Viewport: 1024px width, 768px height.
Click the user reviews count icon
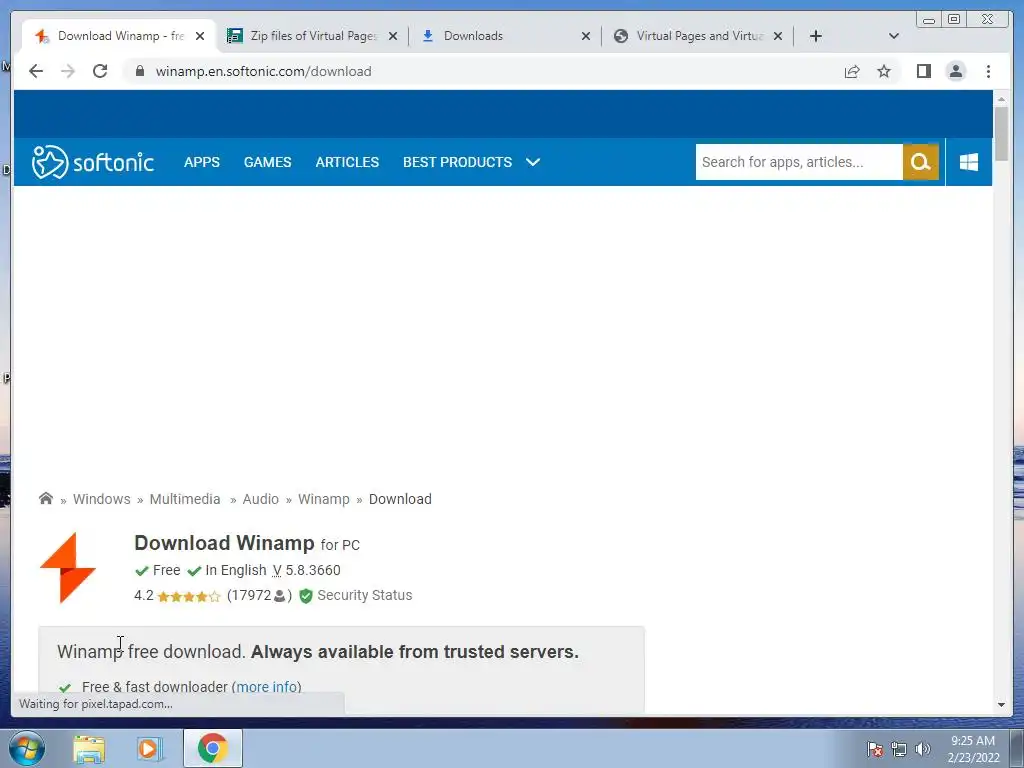point(280,596)
